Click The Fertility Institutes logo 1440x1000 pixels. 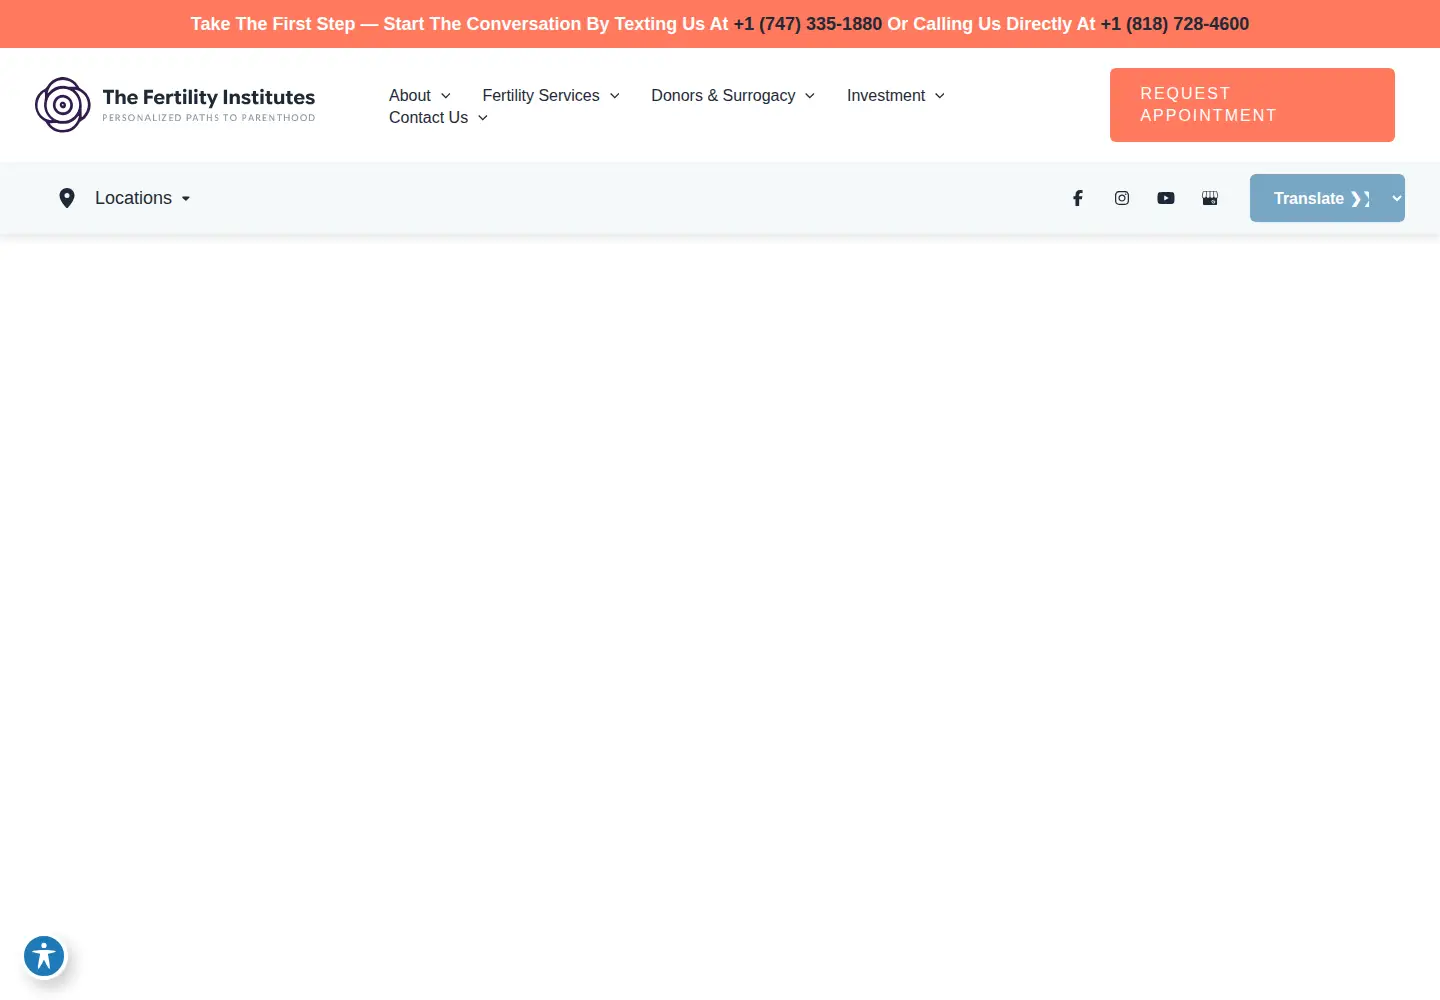(175, 105)
